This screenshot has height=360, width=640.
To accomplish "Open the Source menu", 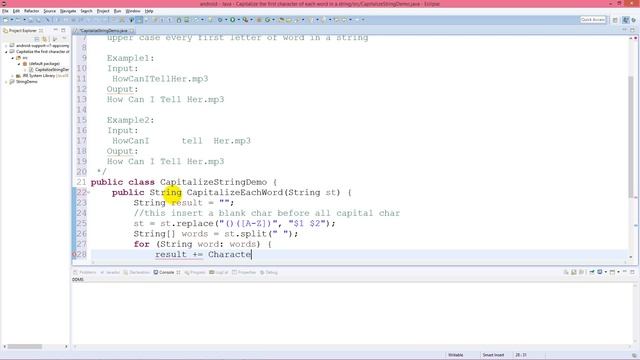I will (49, 11).
